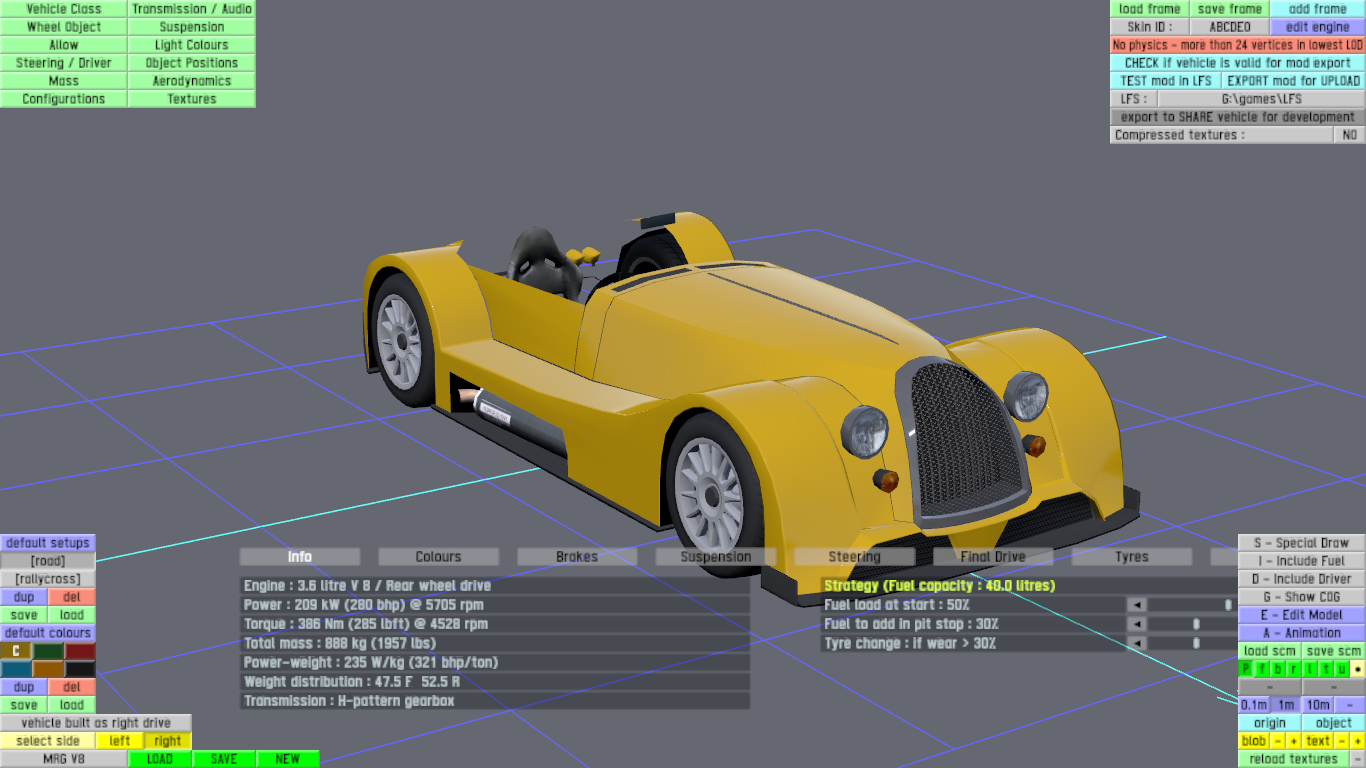Viewport: 1366px width, 768px height.
Task: Toggle I – Include Fuel
Action: (x=1302, y=561)
